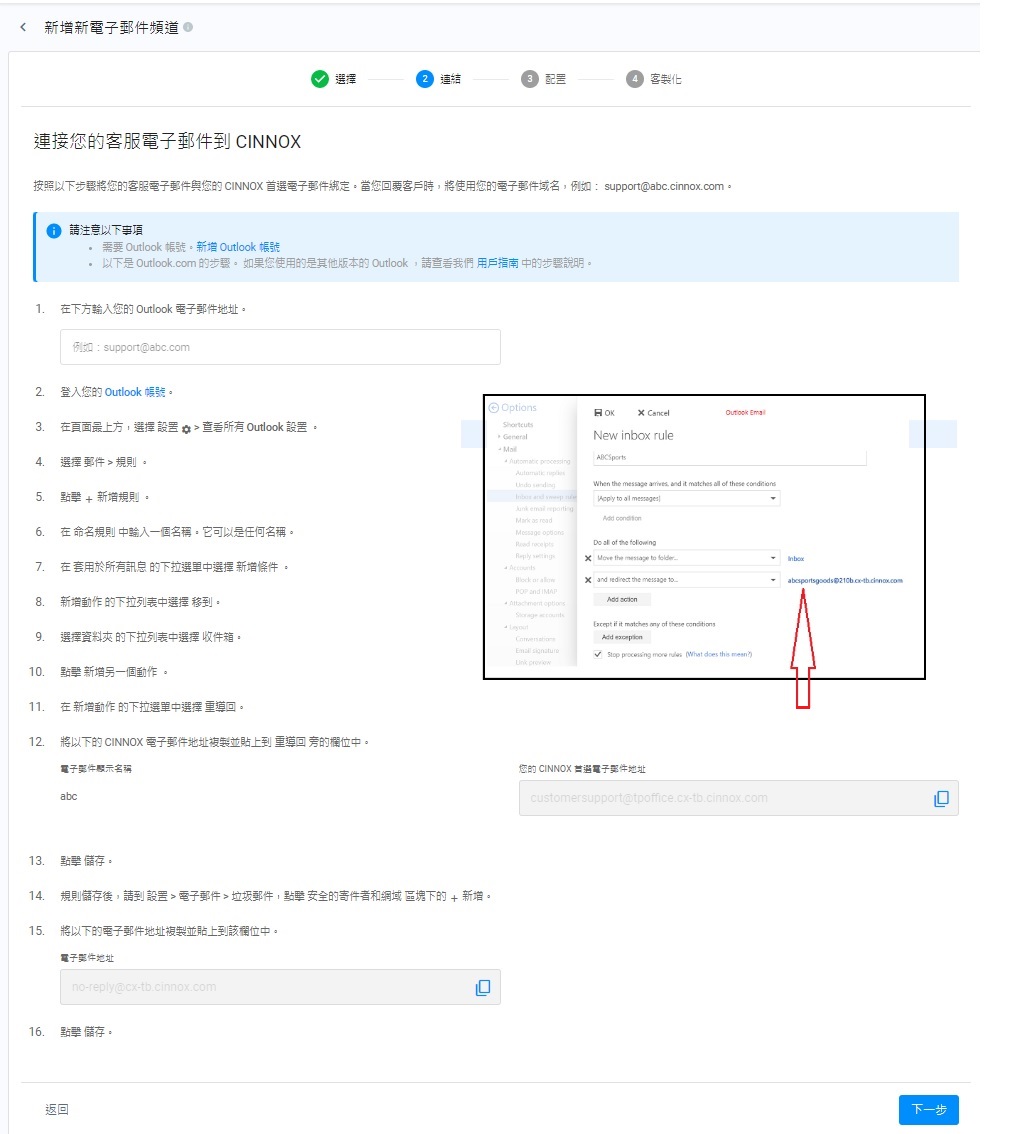Click step 13 text 點擊 儲存

point(86,861)
